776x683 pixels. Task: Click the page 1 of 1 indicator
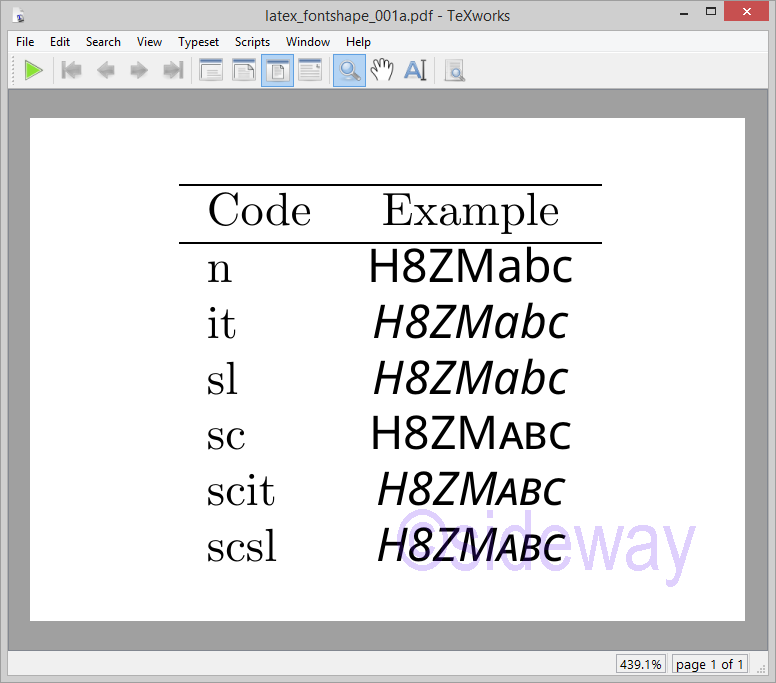(x=709, y=664)
